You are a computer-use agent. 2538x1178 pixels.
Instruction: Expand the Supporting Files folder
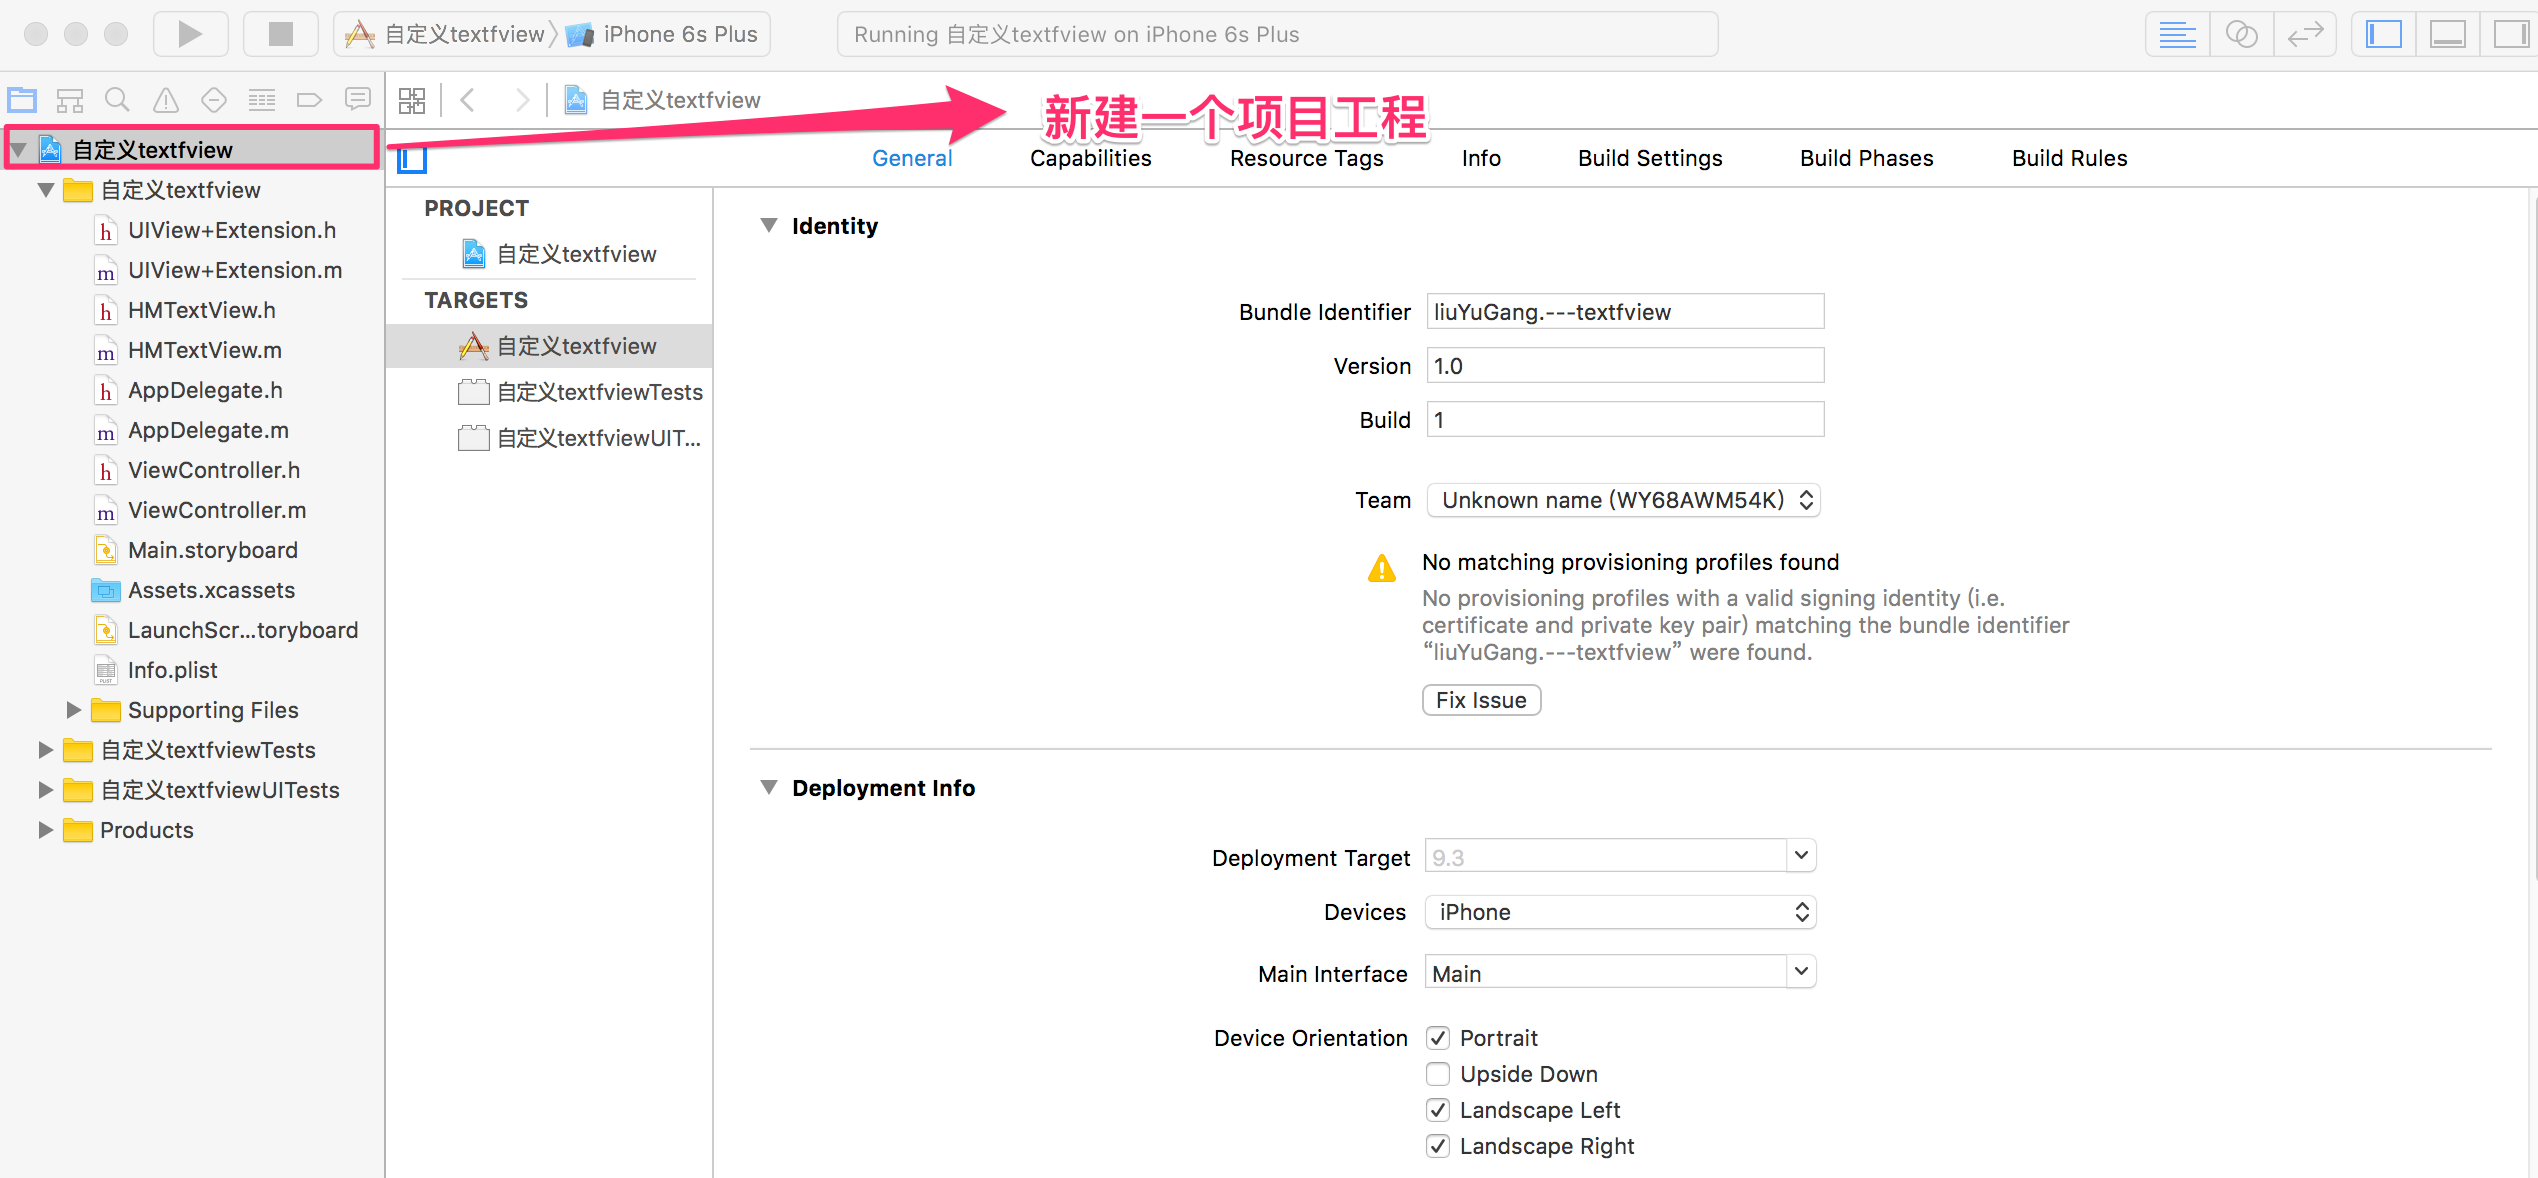click(74, 710)
